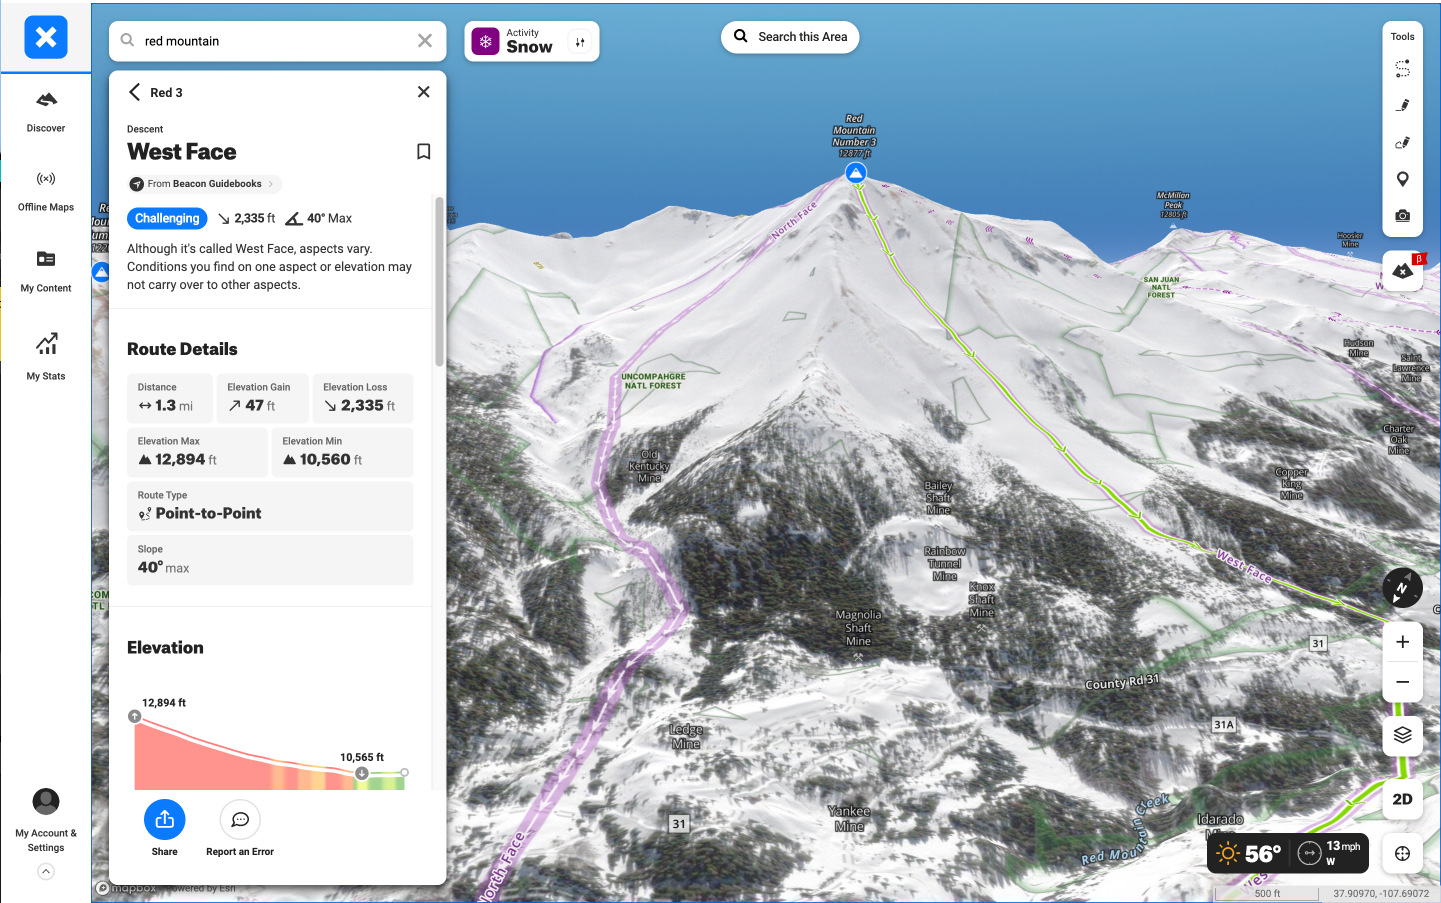Expand the From Beacon Guidebooks source
The width and height of the screenshot is (1441, 903).
tap(204, 184)
